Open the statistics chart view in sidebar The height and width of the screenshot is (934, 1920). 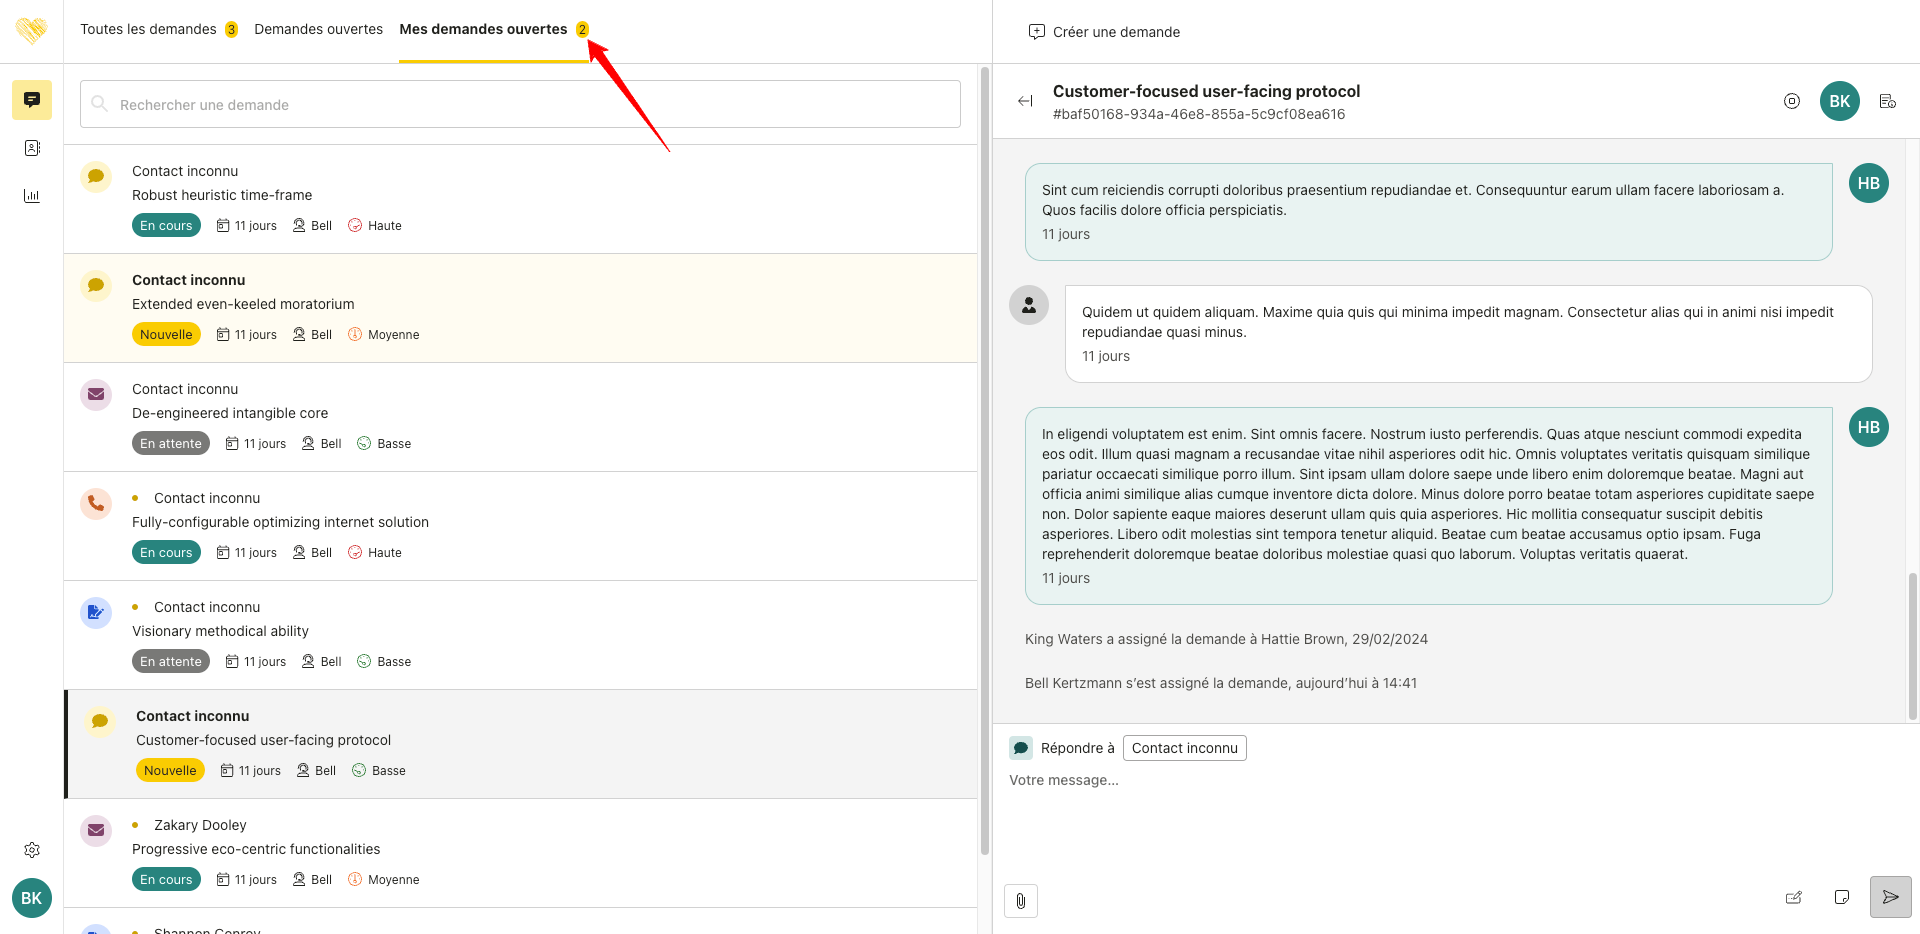(32, 196)
